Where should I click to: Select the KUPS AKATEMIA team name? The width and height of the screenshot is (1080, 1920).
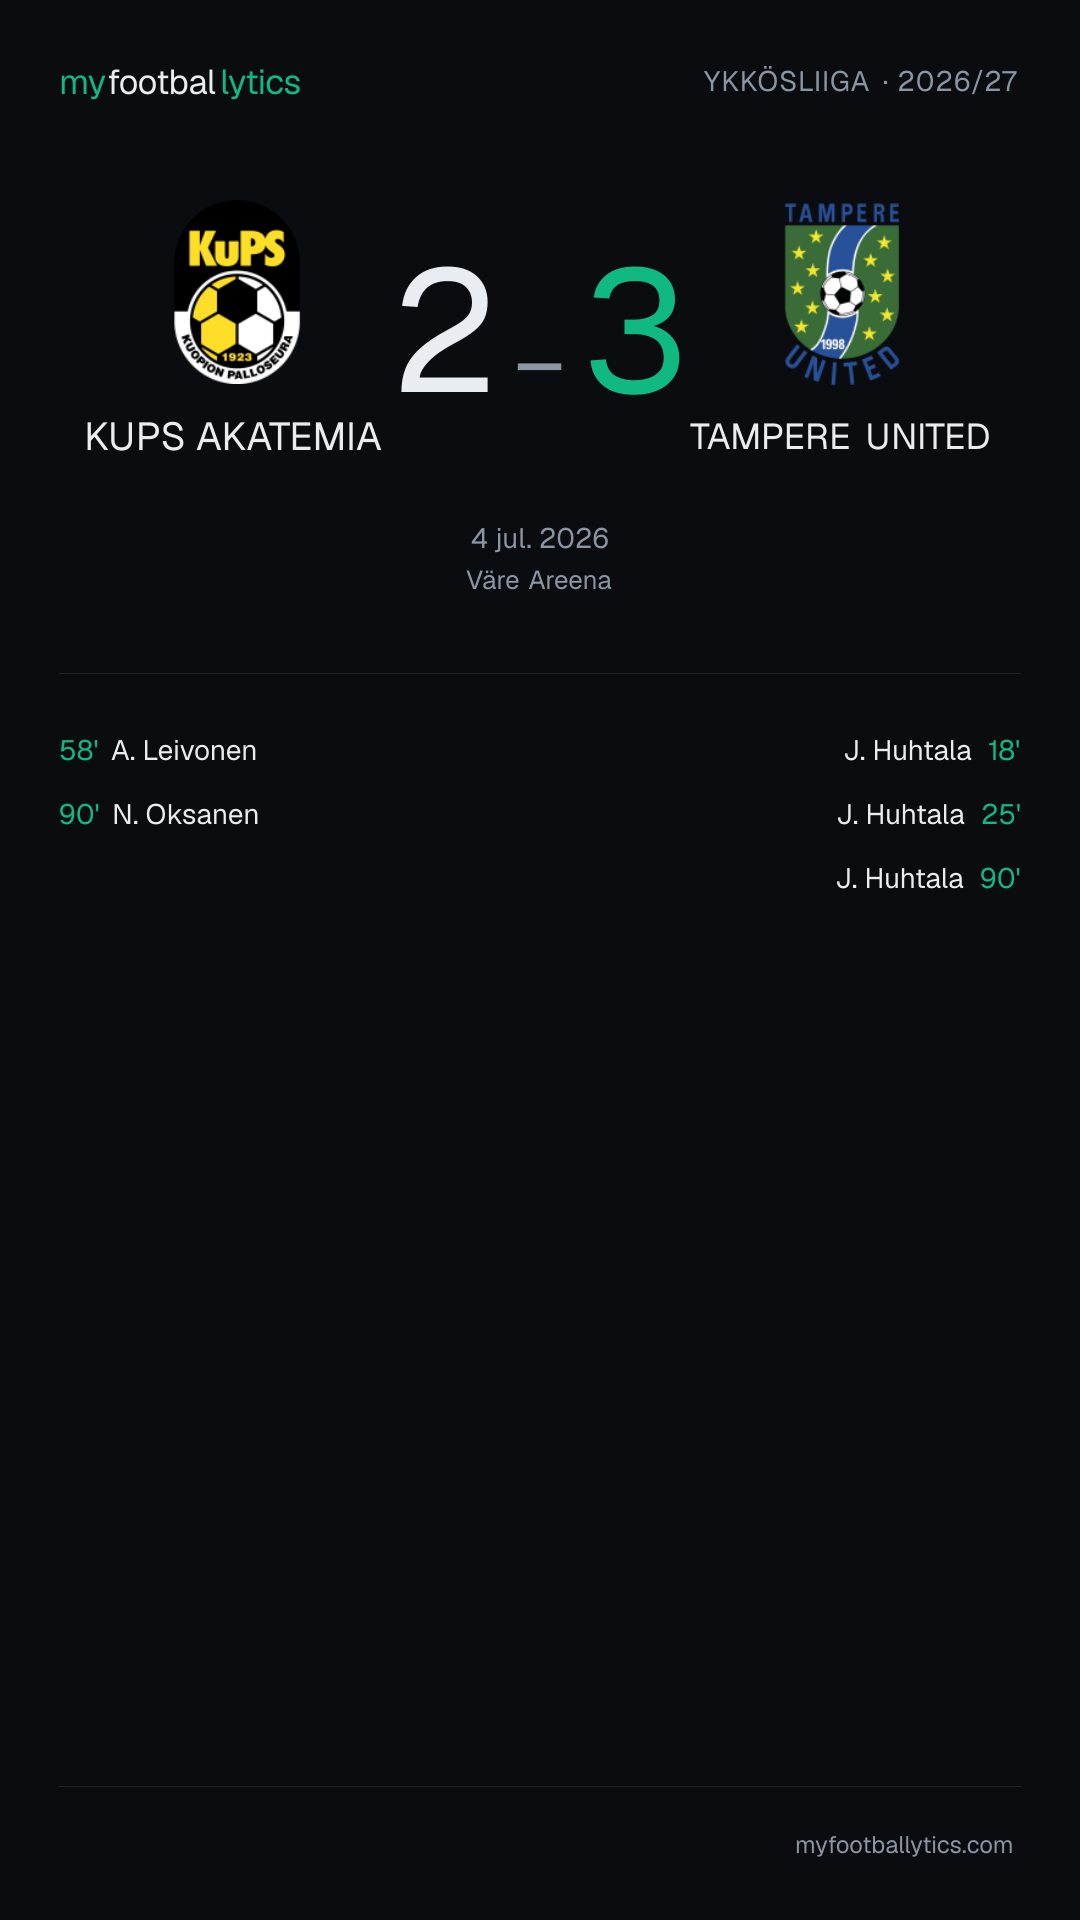[x=233, y=437]
